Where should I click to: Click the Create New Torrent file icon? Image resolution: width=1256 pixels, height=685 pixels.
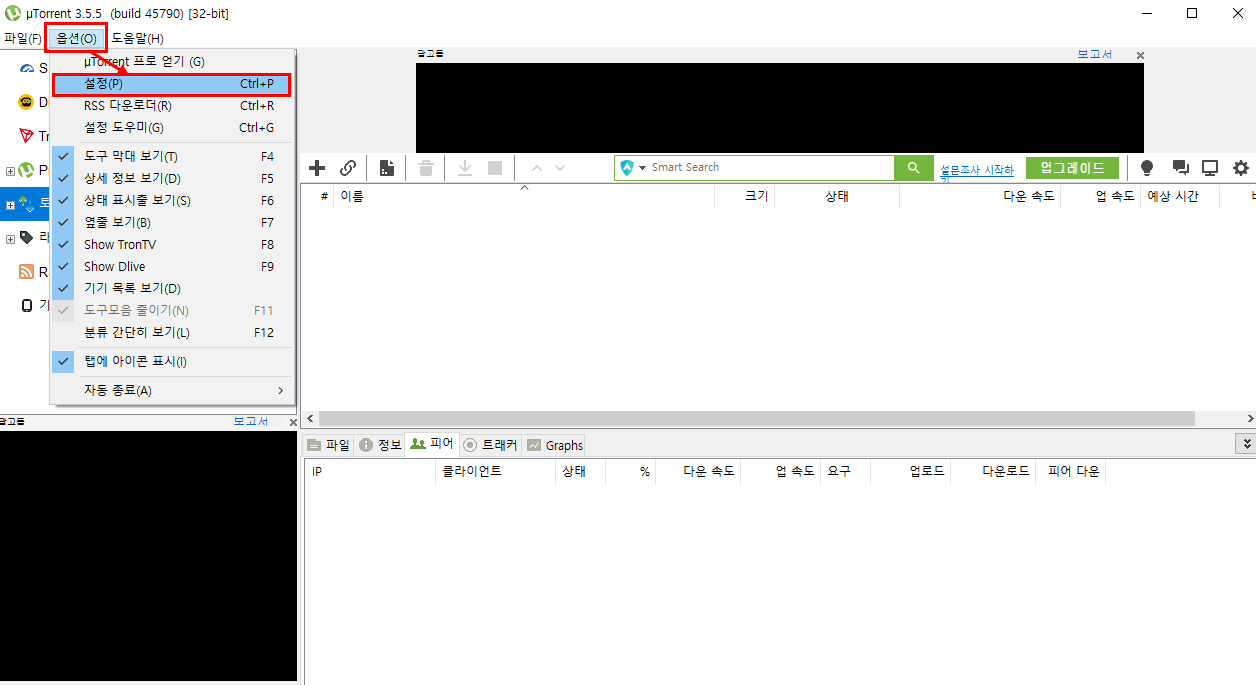(x=386, y=168)
